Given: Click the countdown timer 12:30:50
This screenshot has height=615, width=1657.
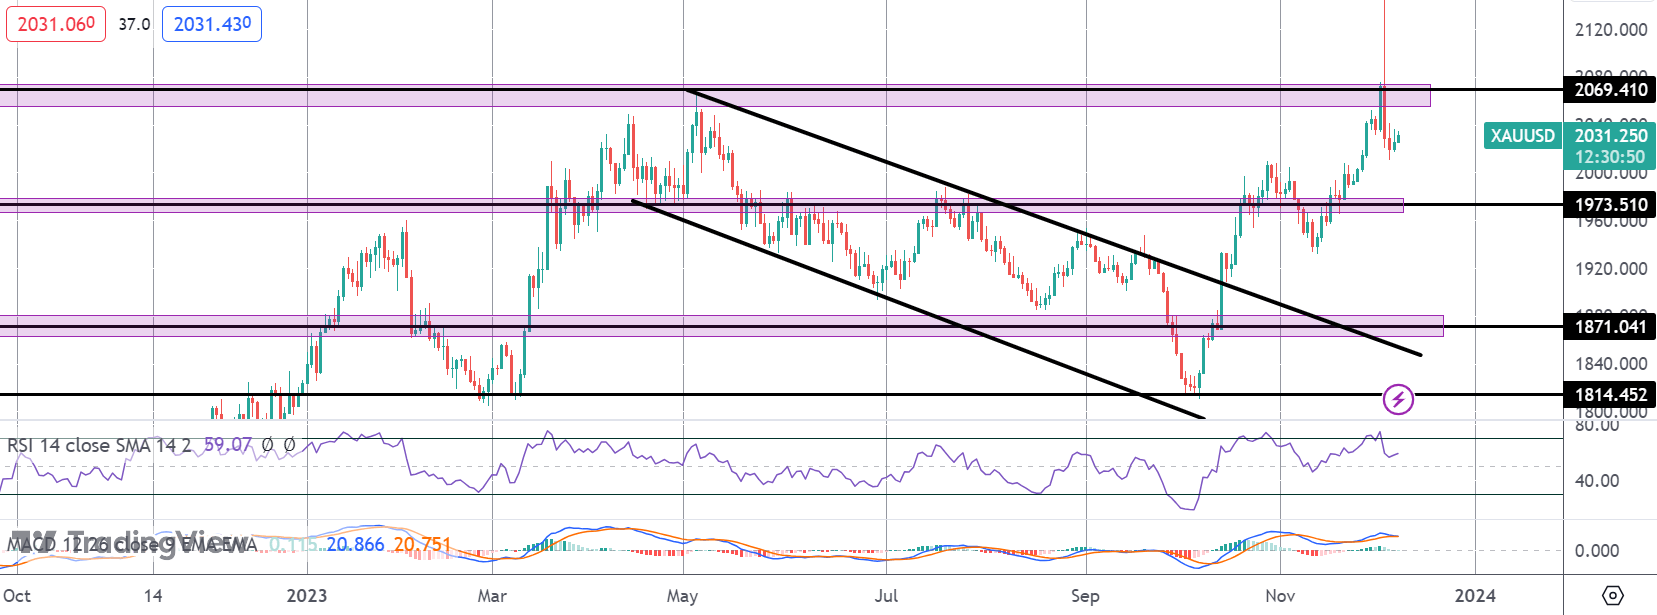Looking at the screenshot, I should [1610, 157].
